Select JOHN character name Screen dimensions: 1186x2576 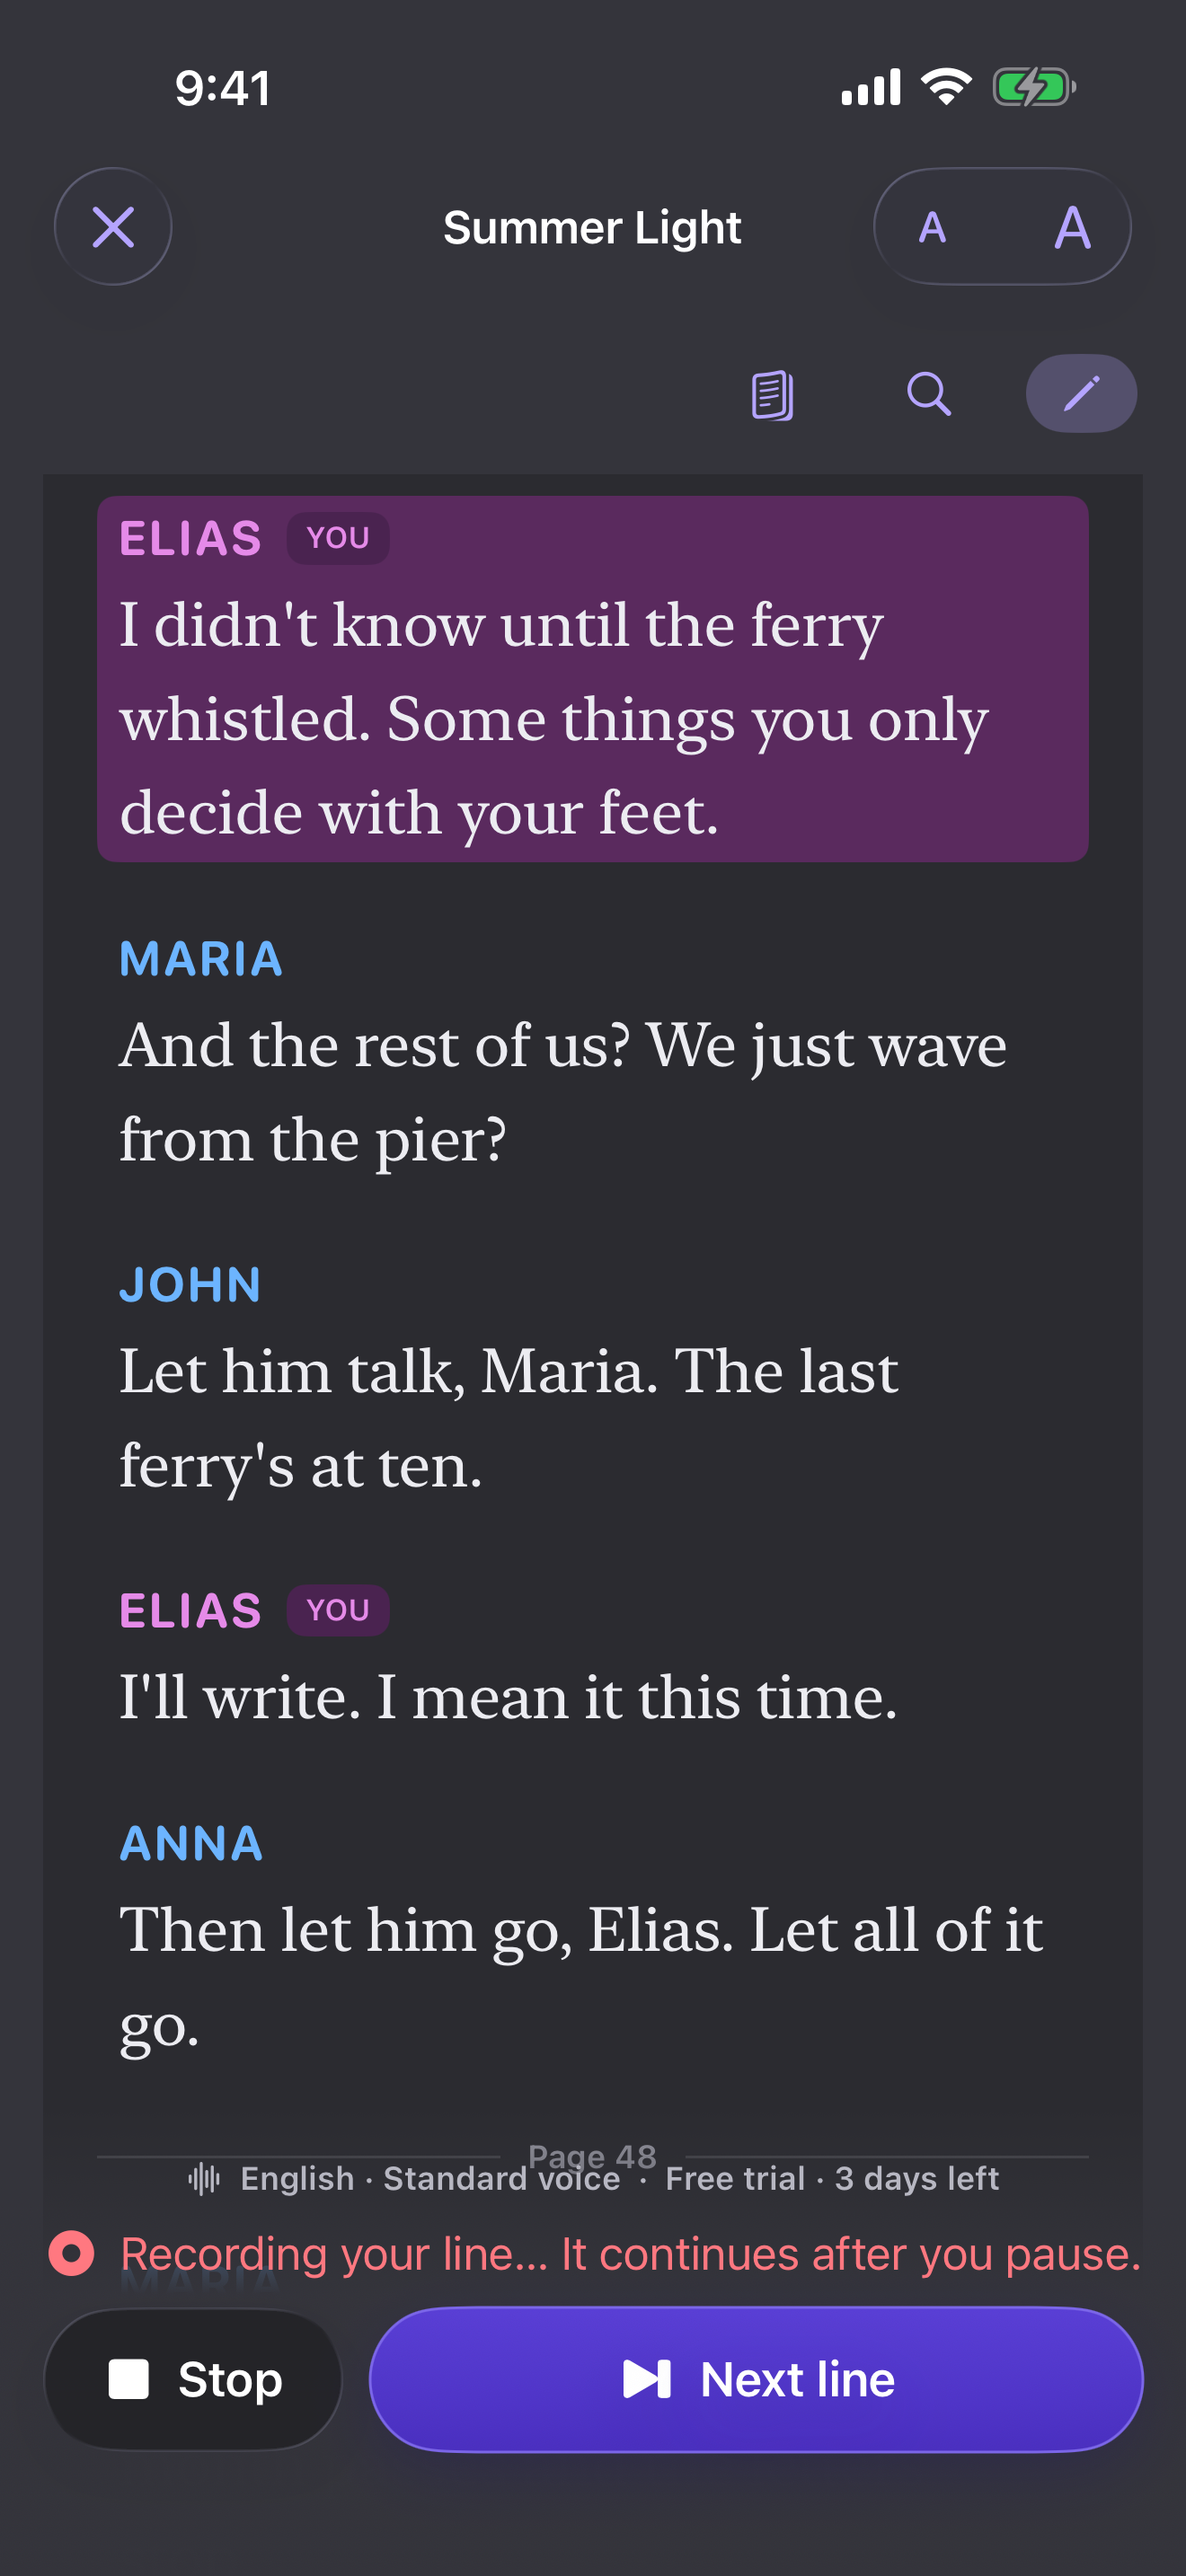190,1285
